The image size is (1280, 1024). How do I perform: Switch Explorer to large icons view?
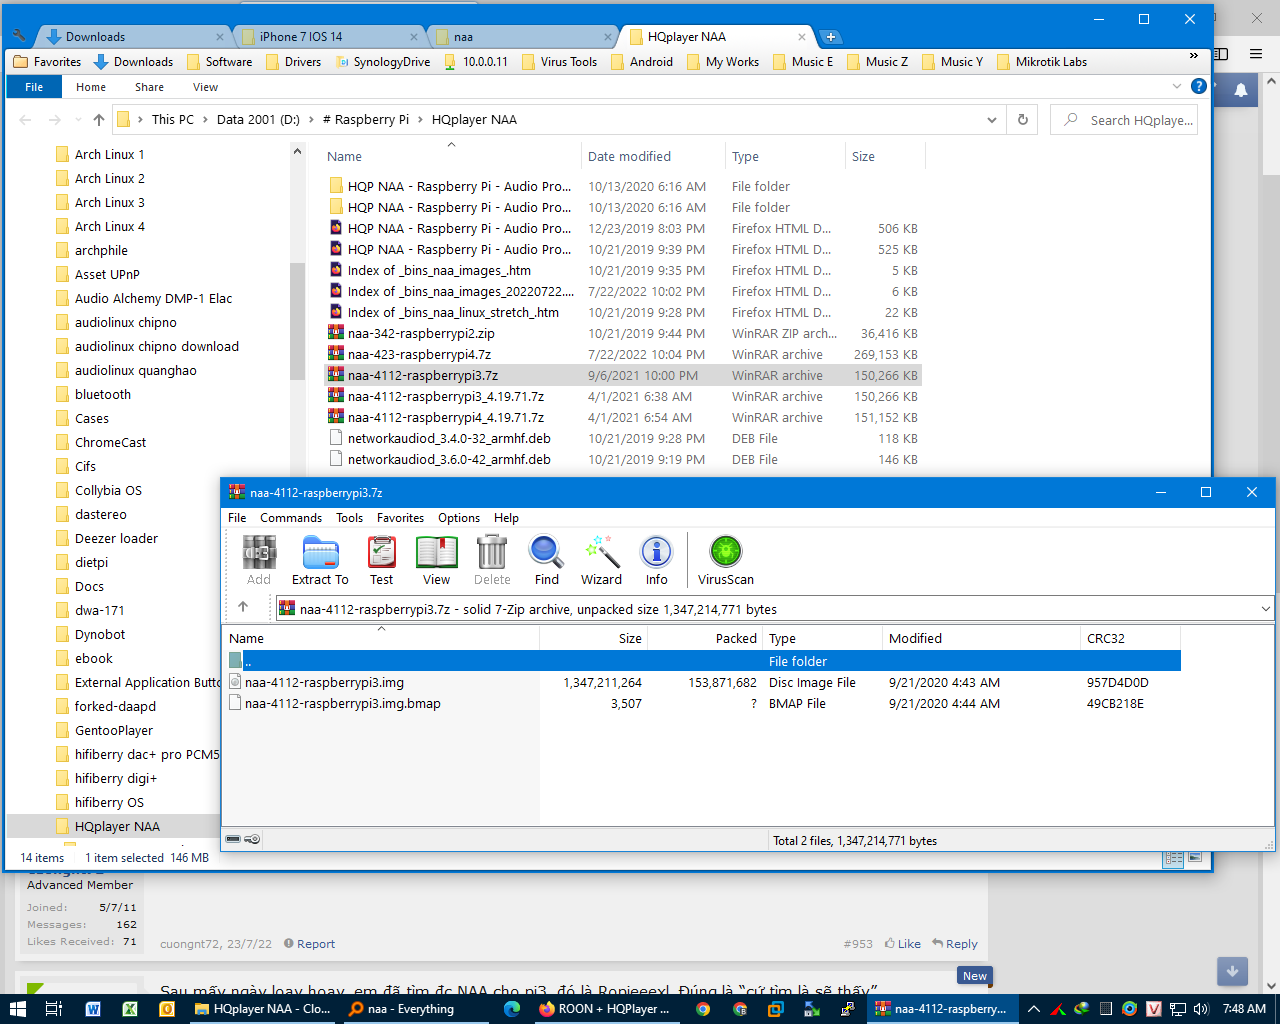pyautogui.click(x=1195, y=858)
